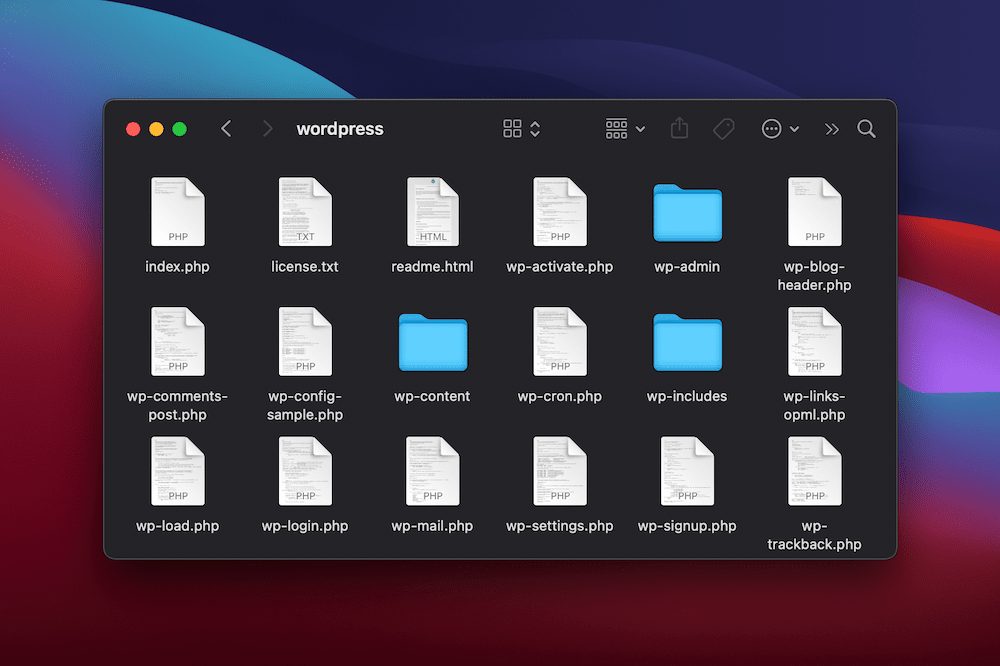Open the group-by options dropdown
This screenshot has width=1000, height=666.
tap(625, 129)
